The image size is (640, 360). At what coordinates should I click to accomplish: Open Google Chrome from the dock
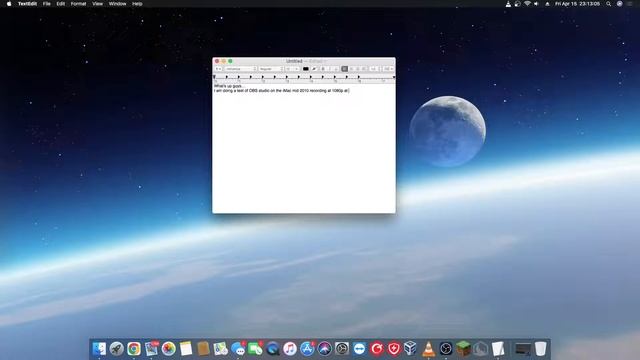click(134, 349)
